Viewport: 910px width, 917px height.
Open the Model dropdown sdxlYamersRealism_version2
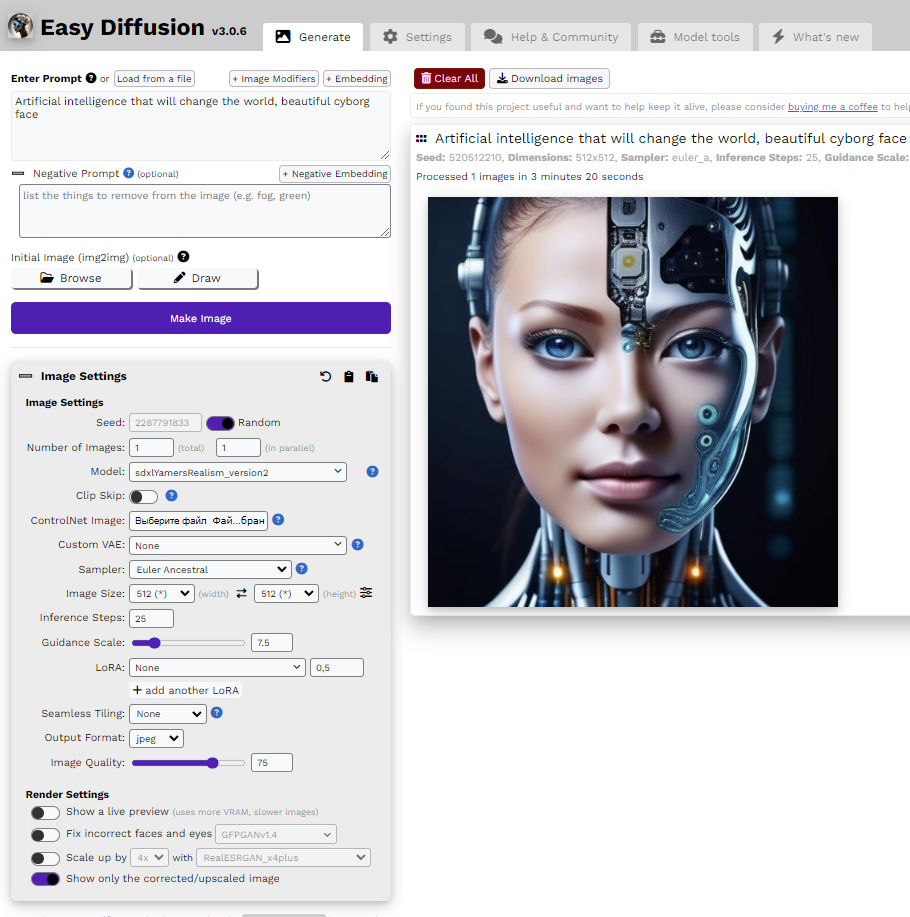[238, 471]
